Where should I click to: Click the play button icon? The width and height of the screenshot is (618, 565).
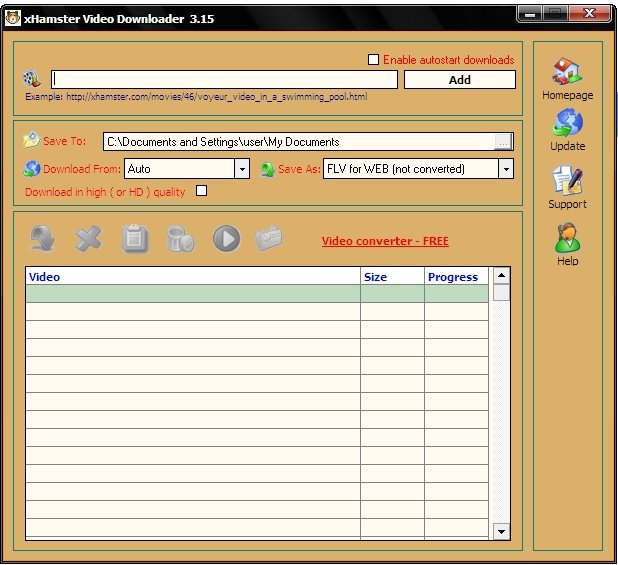pos(226,239)
